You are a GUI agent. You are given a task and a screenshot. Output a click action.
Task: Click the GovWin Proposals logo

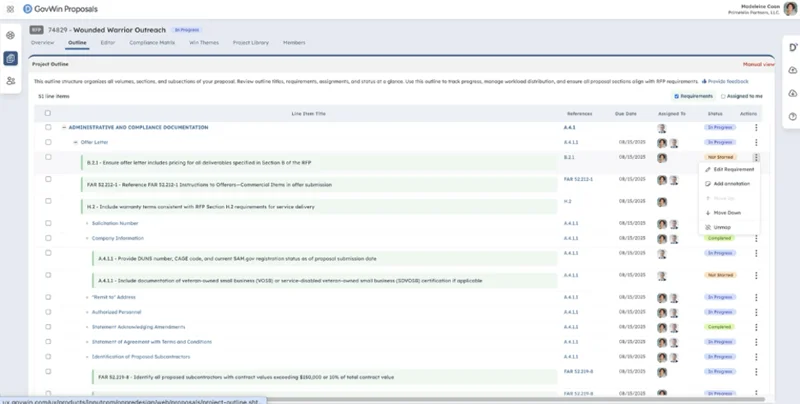[60, 9]
